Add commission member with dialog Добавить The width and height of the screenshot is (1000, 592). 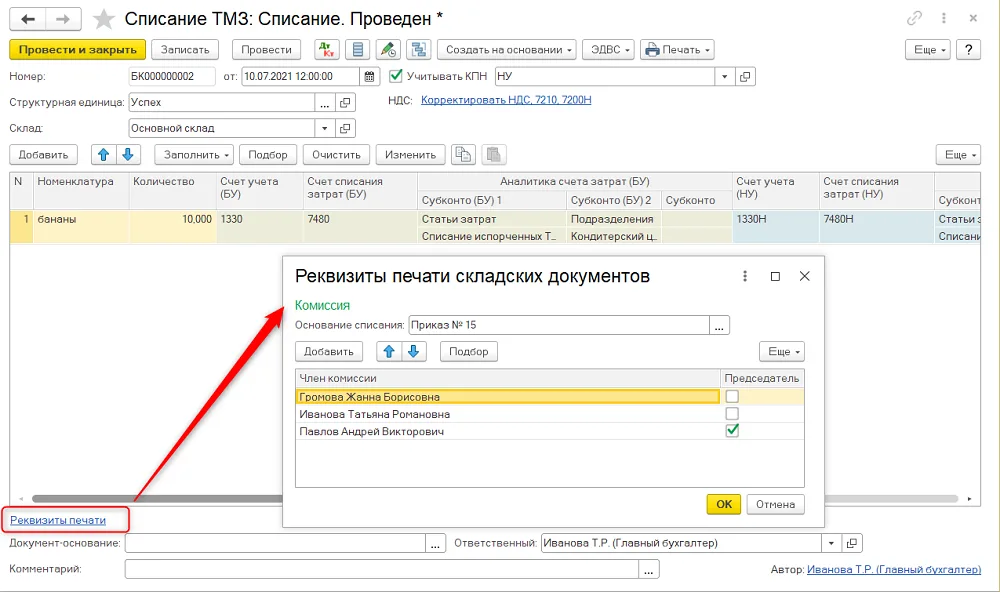point(328,352)
